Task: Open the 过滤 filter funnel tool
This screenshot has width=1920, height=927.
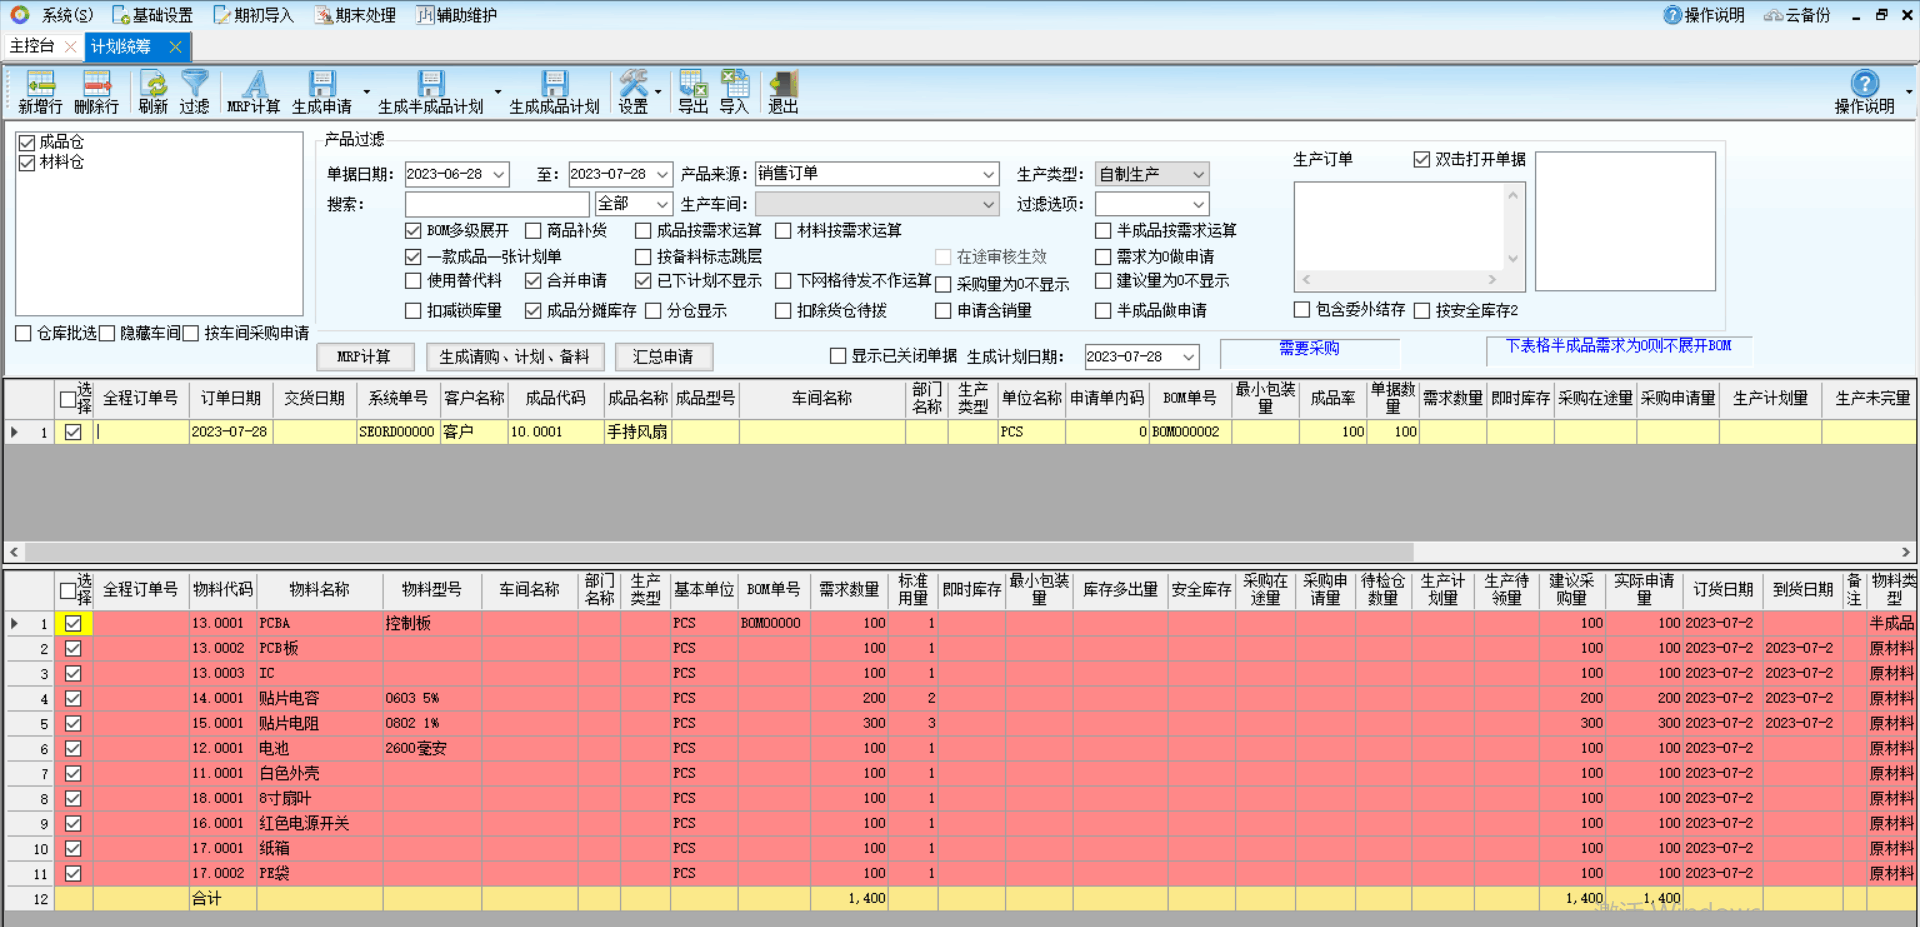Action: coord(194,84)
